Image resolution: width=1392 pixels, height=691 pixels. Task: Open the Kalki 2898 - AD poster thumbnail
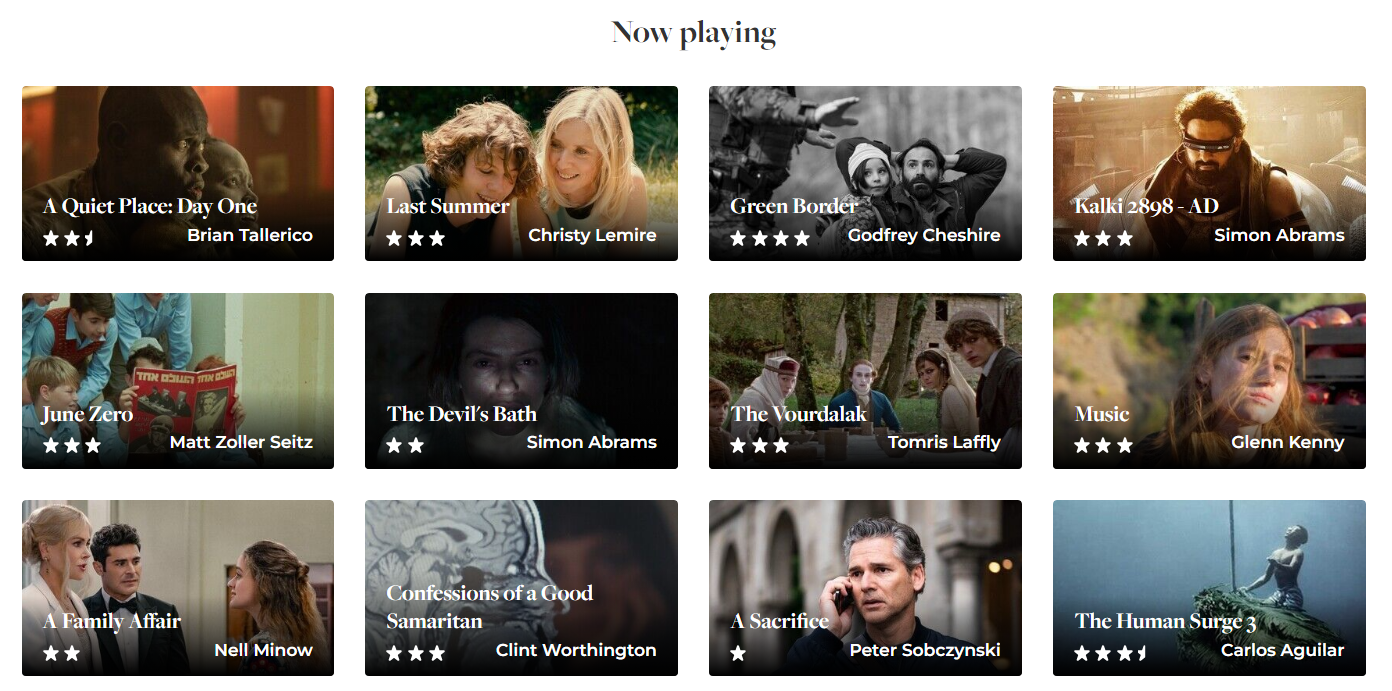pyautogui.click(x=1209, y=173)
